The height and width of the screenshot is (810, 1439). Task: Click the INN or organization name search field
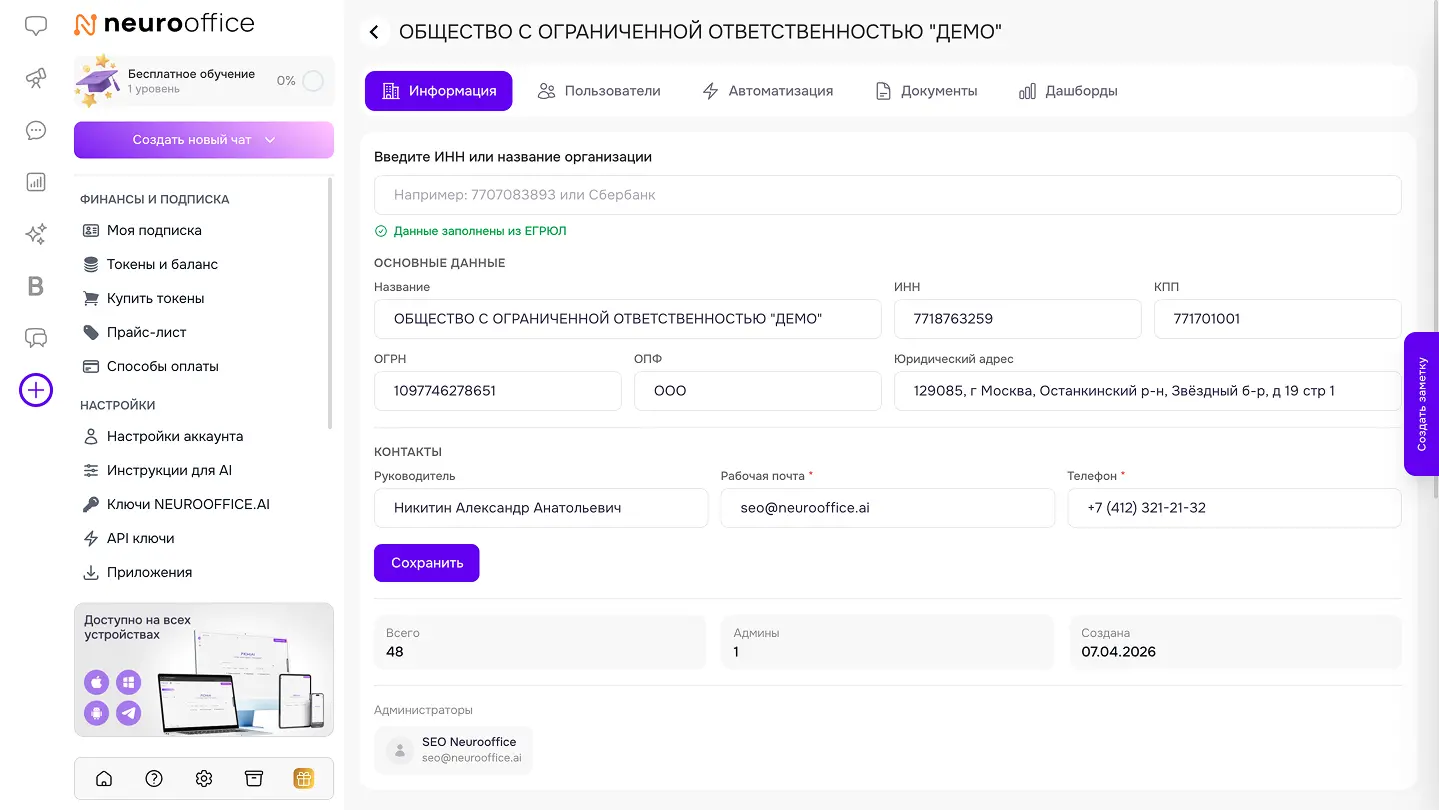point(888,195)
